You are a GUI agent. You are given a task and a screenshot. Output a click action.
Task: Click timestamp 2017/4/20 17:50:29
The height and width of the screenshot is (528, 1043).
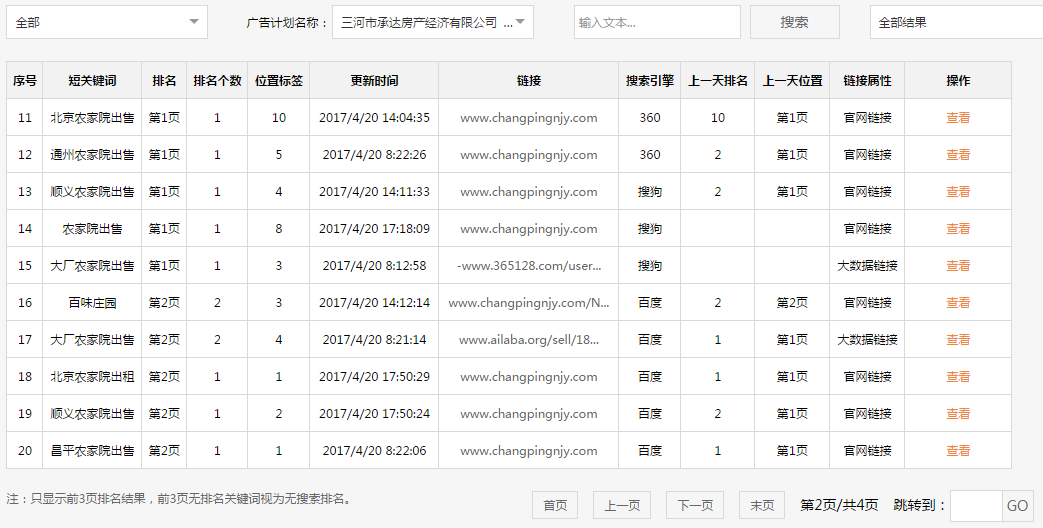[x=374, y=376]
